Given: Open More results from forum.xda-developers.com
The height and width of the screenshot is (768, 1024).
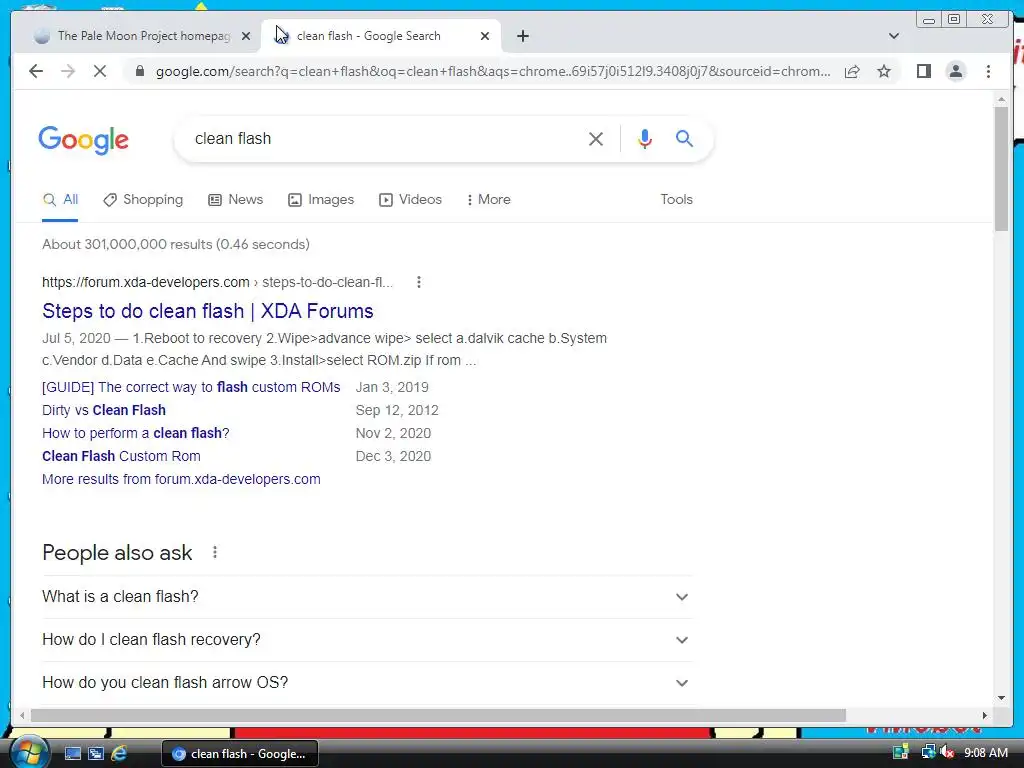Looking at the screenshot, I should 181,479.
